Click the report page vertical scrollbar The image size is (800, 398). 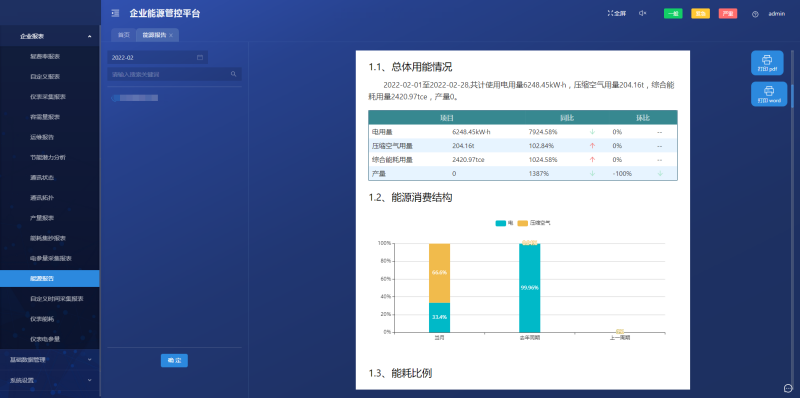click(x=792, y=96)
